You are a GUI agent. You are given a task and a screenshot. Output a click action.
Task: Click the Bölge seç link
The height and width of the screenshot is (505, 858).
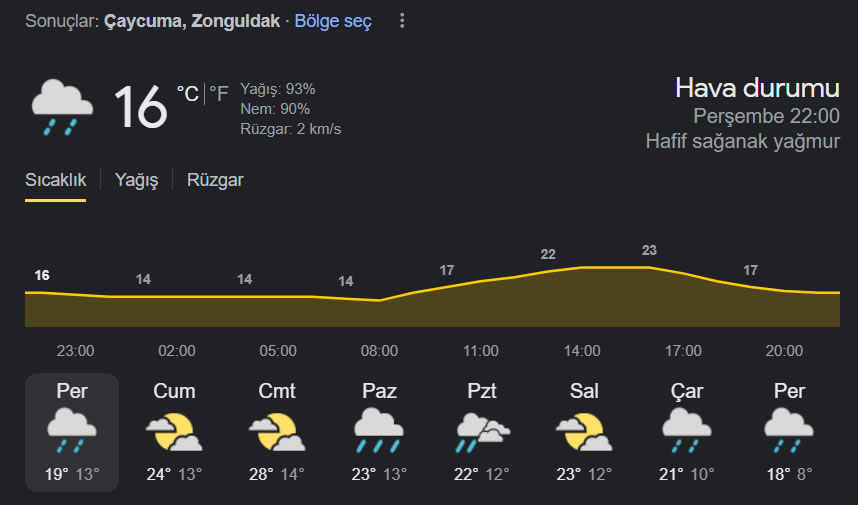(x=333, y=21)
